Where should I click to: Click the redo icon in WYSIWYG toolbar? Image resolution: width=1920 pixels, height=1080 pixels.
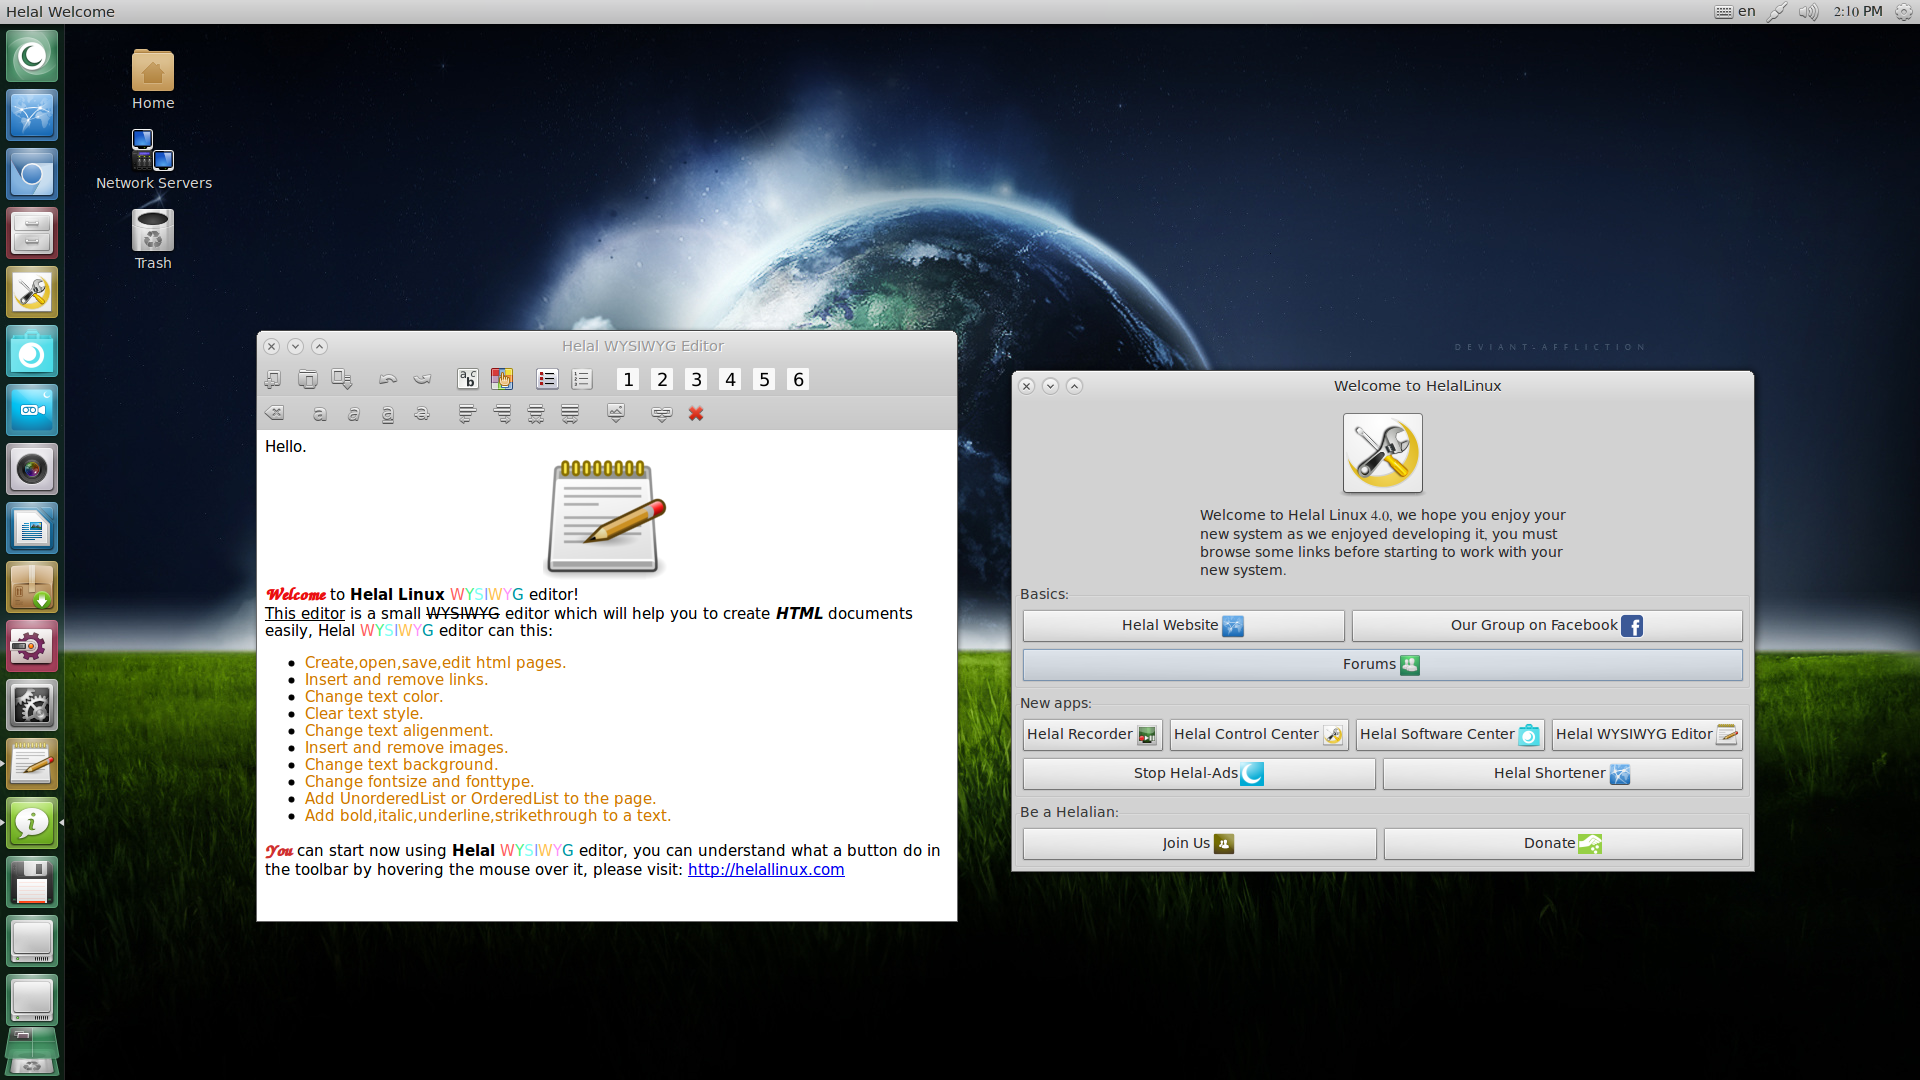tap(422, 380)
